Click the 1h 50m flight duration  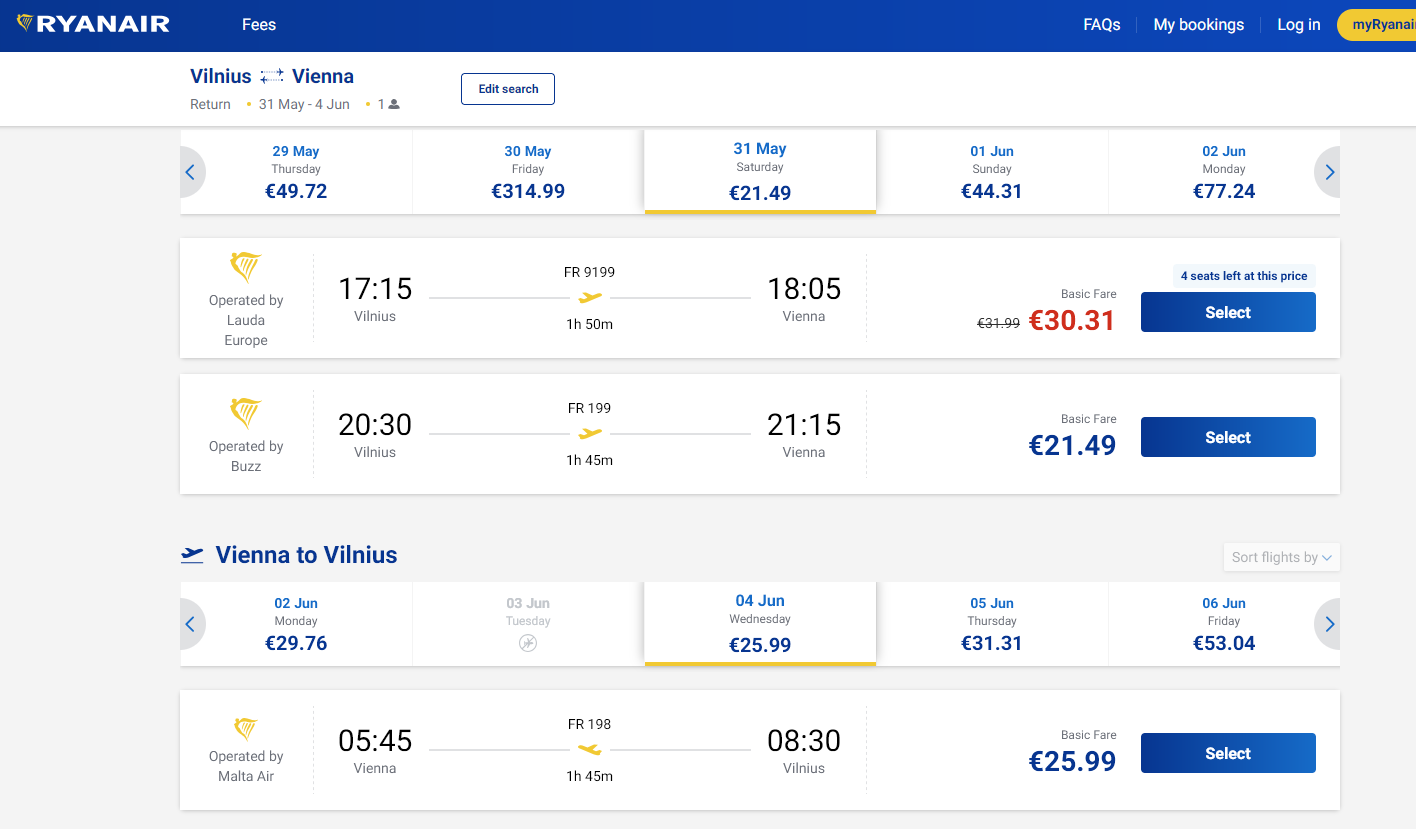[590, 325]
